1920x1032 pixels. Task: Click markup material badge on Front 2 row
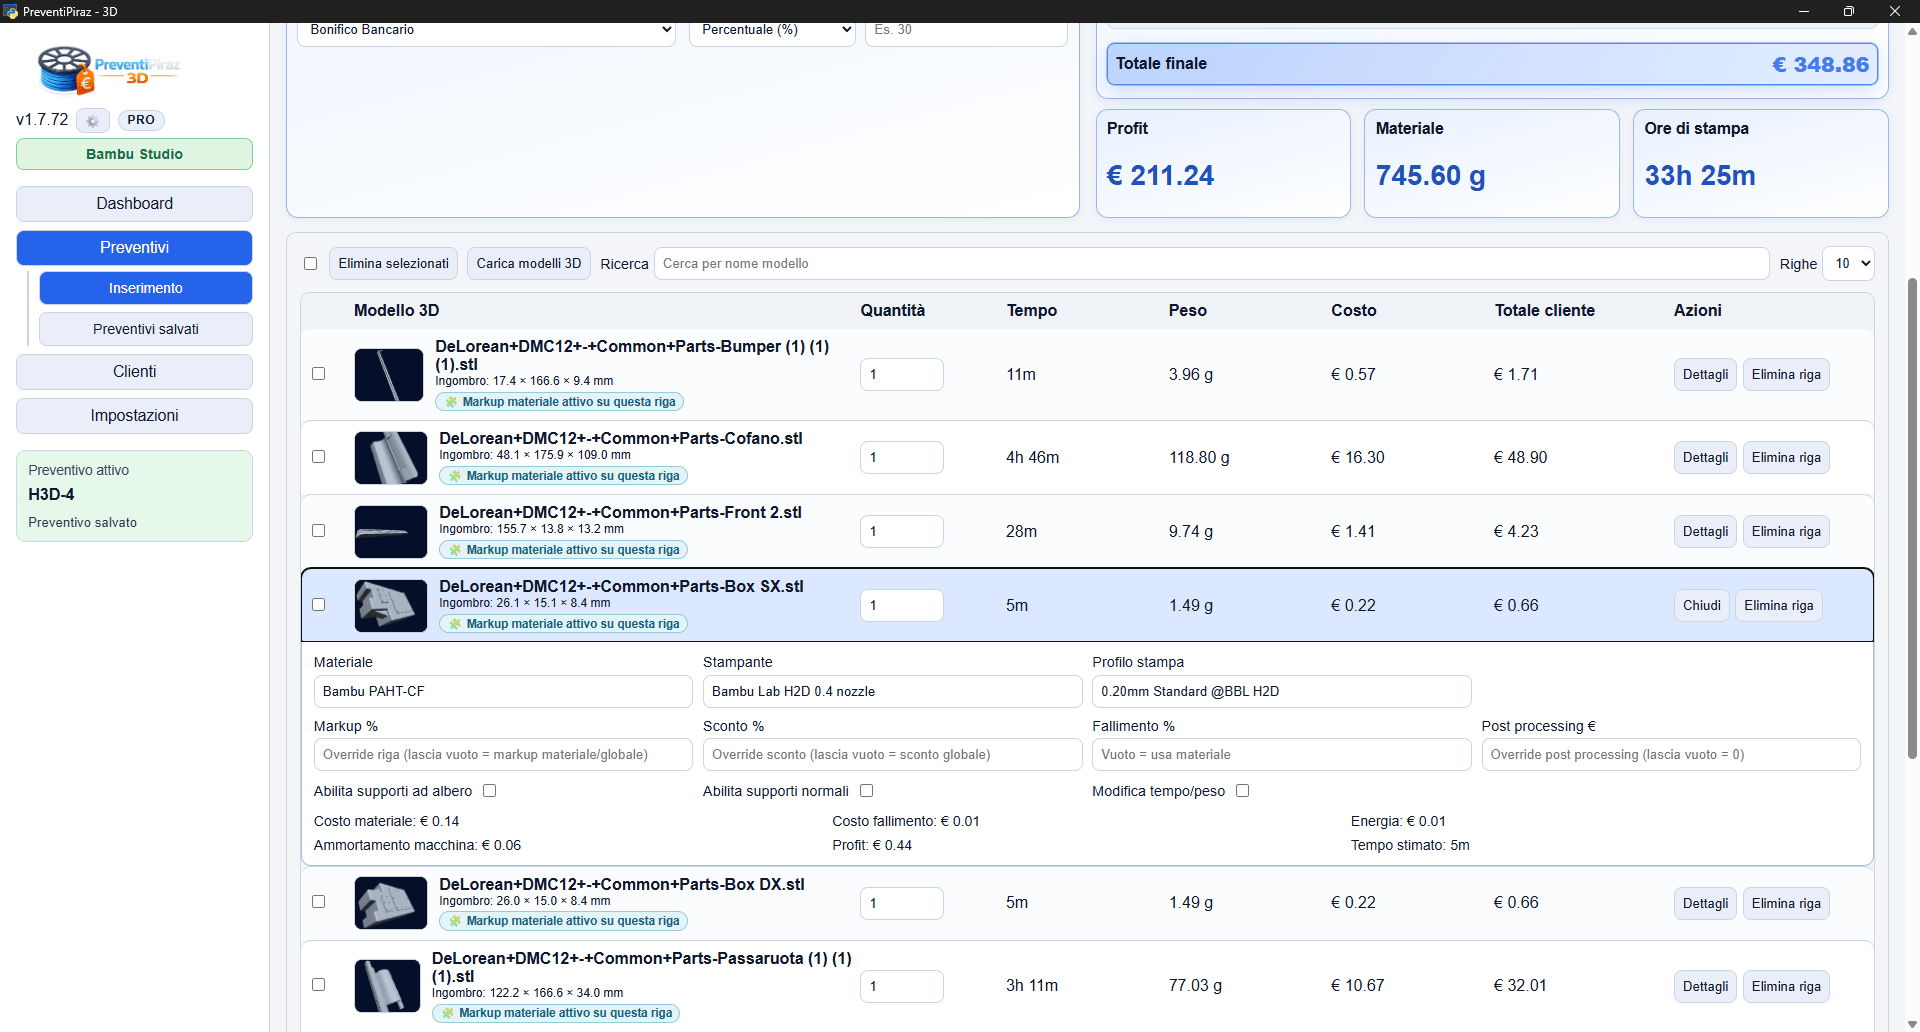point(564,550)
